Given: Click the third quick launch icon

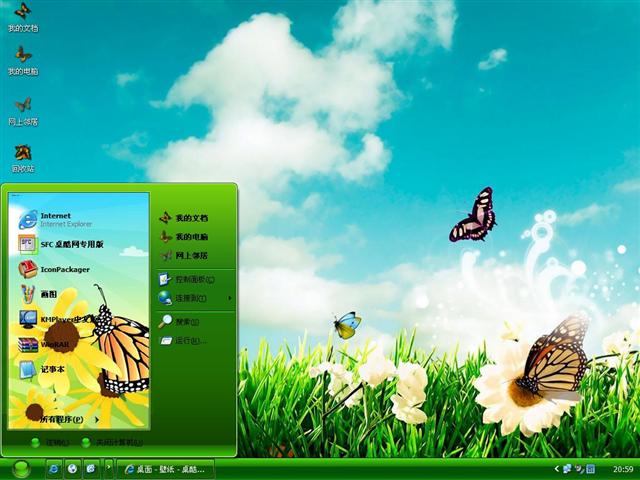Looking at the screenshot, I should coord(91,469).
